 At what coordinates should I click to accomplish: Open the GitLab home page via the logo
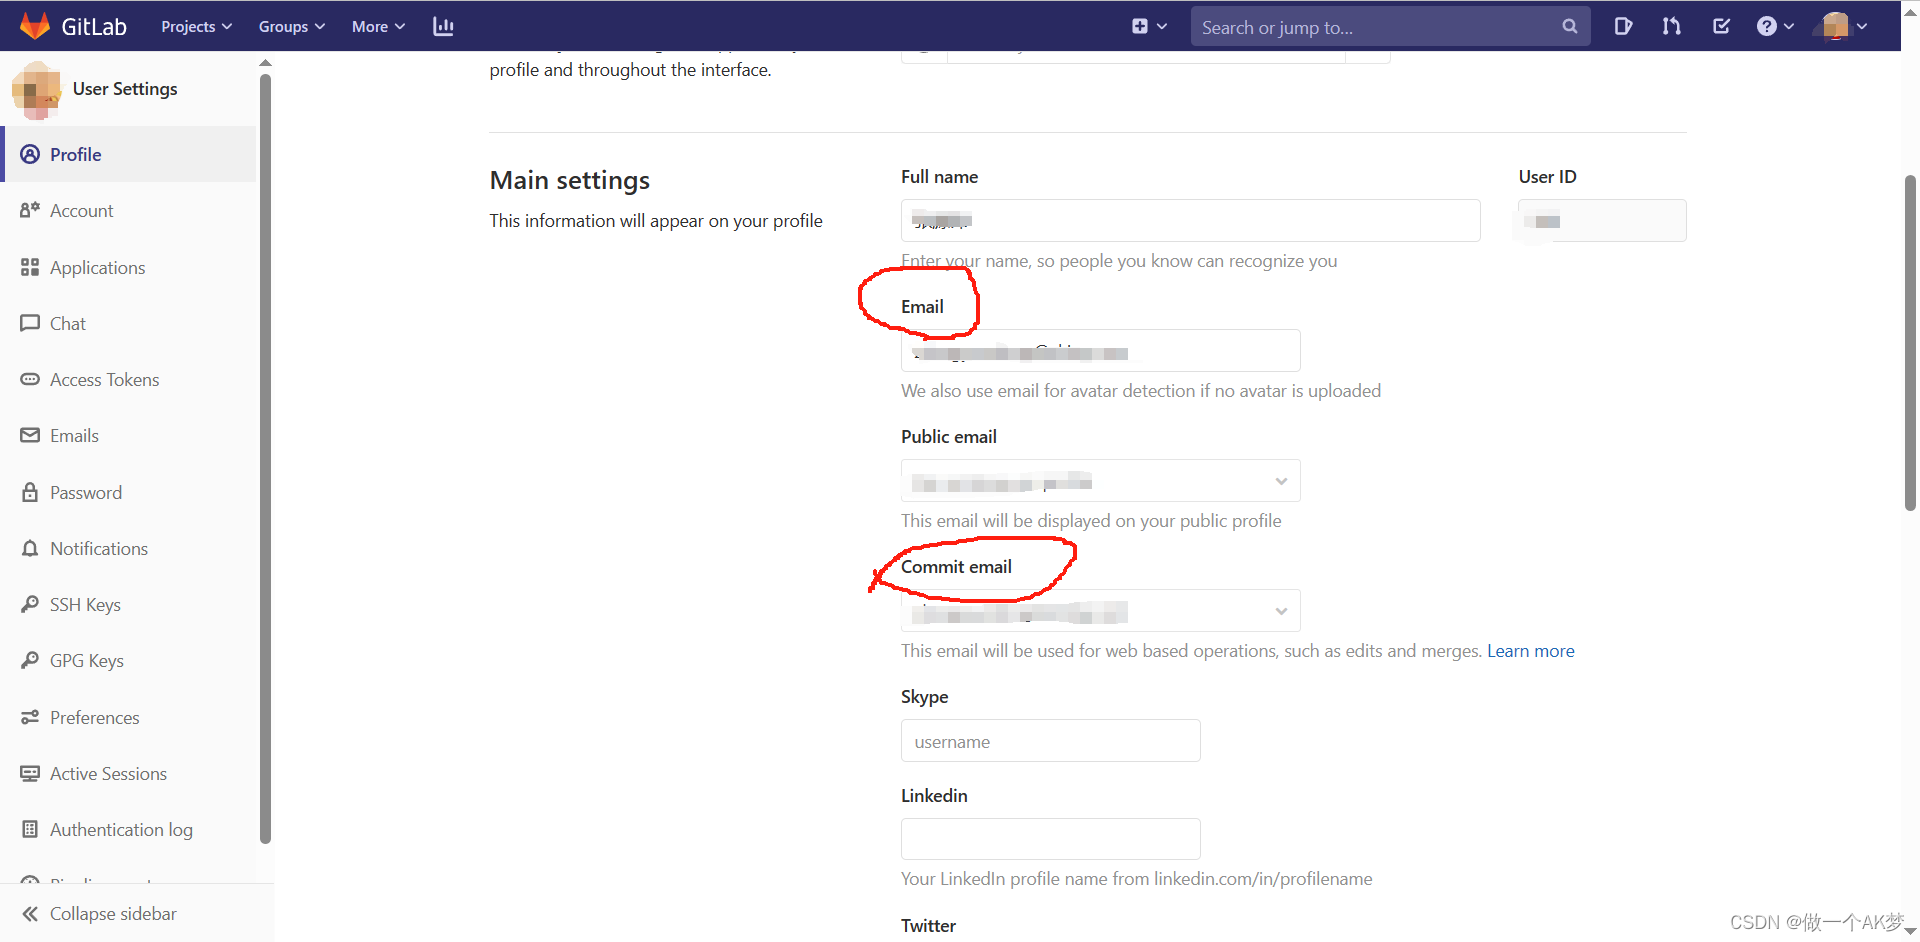[75, 26]
